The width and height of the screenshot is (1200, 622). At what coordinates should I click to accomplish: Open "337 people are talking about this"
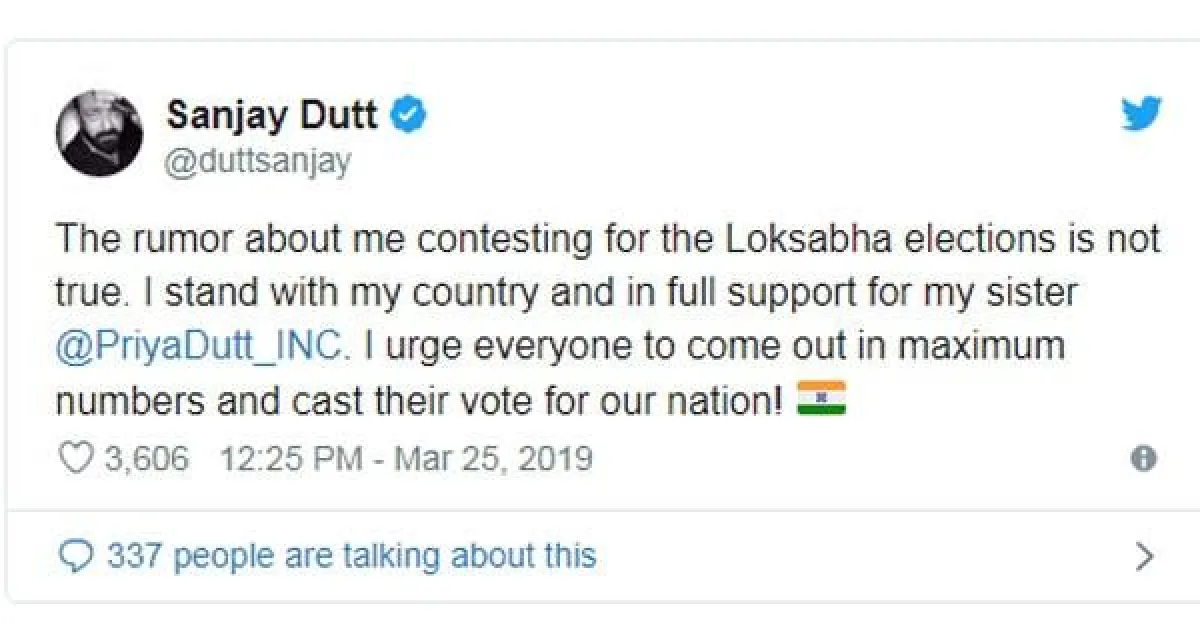pyautogui.click(x=351, y=555)
